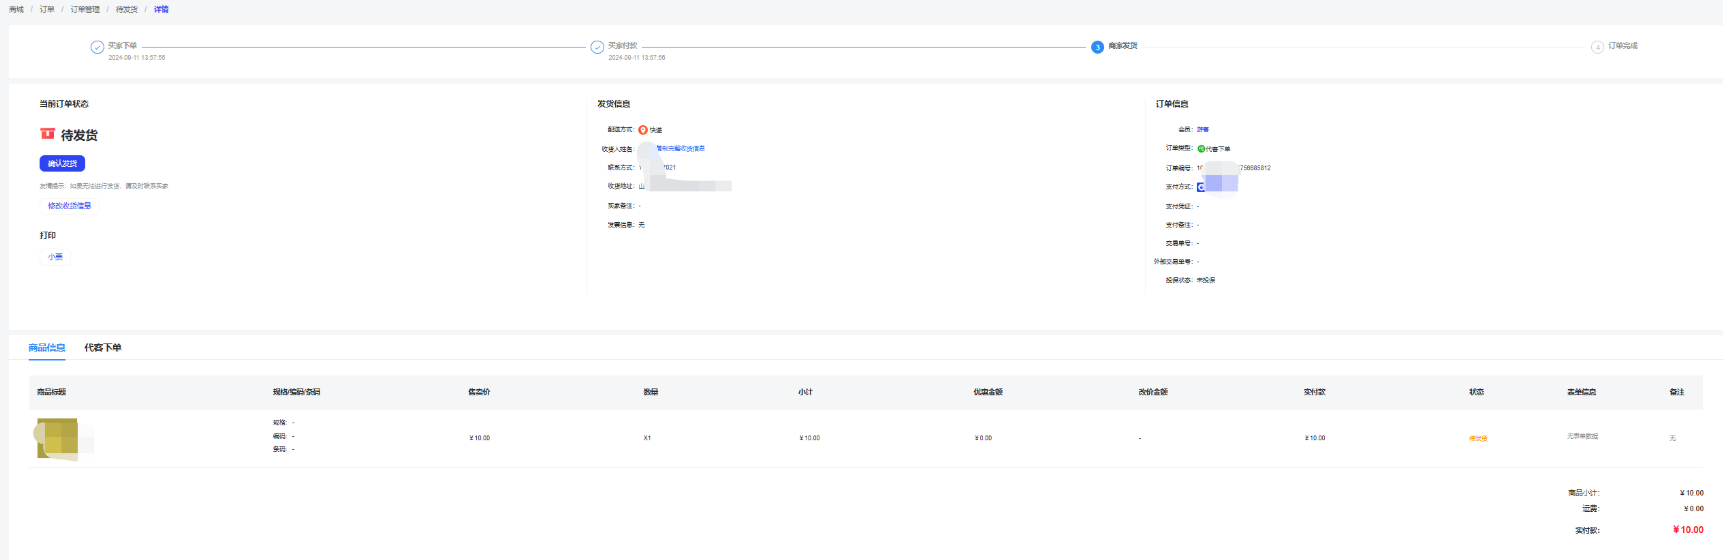Click the 买家付款 step checkmark icon
Screen dimensions: 1723x560
tap(597, 47)
